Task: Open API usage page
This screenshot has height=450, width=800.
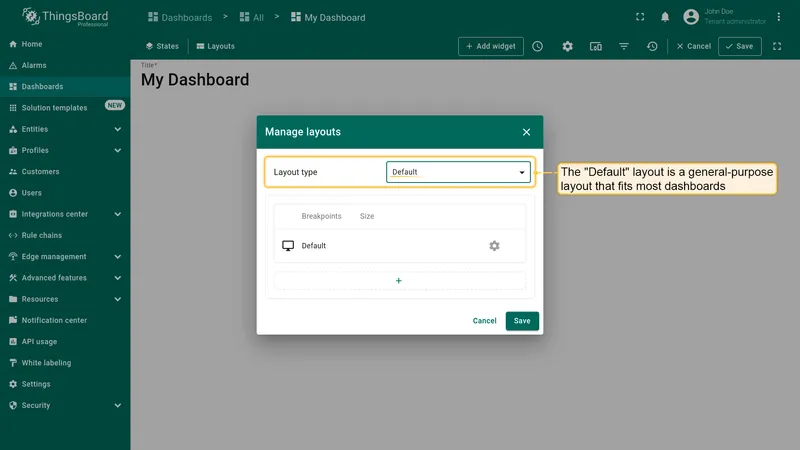Action: coord(65,341)
